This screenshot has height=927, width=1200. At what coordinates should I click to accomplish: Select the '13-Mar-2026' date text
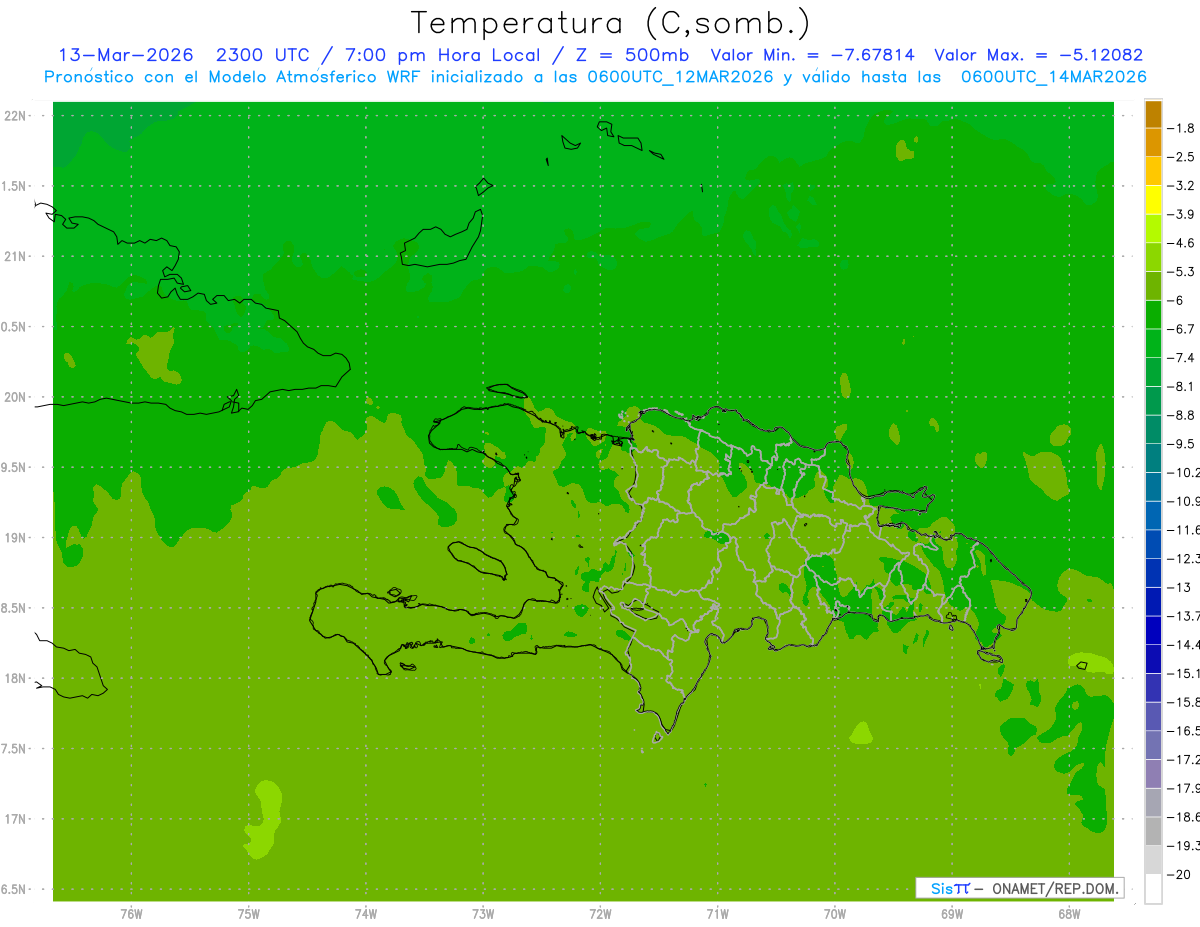click(125, 55)
